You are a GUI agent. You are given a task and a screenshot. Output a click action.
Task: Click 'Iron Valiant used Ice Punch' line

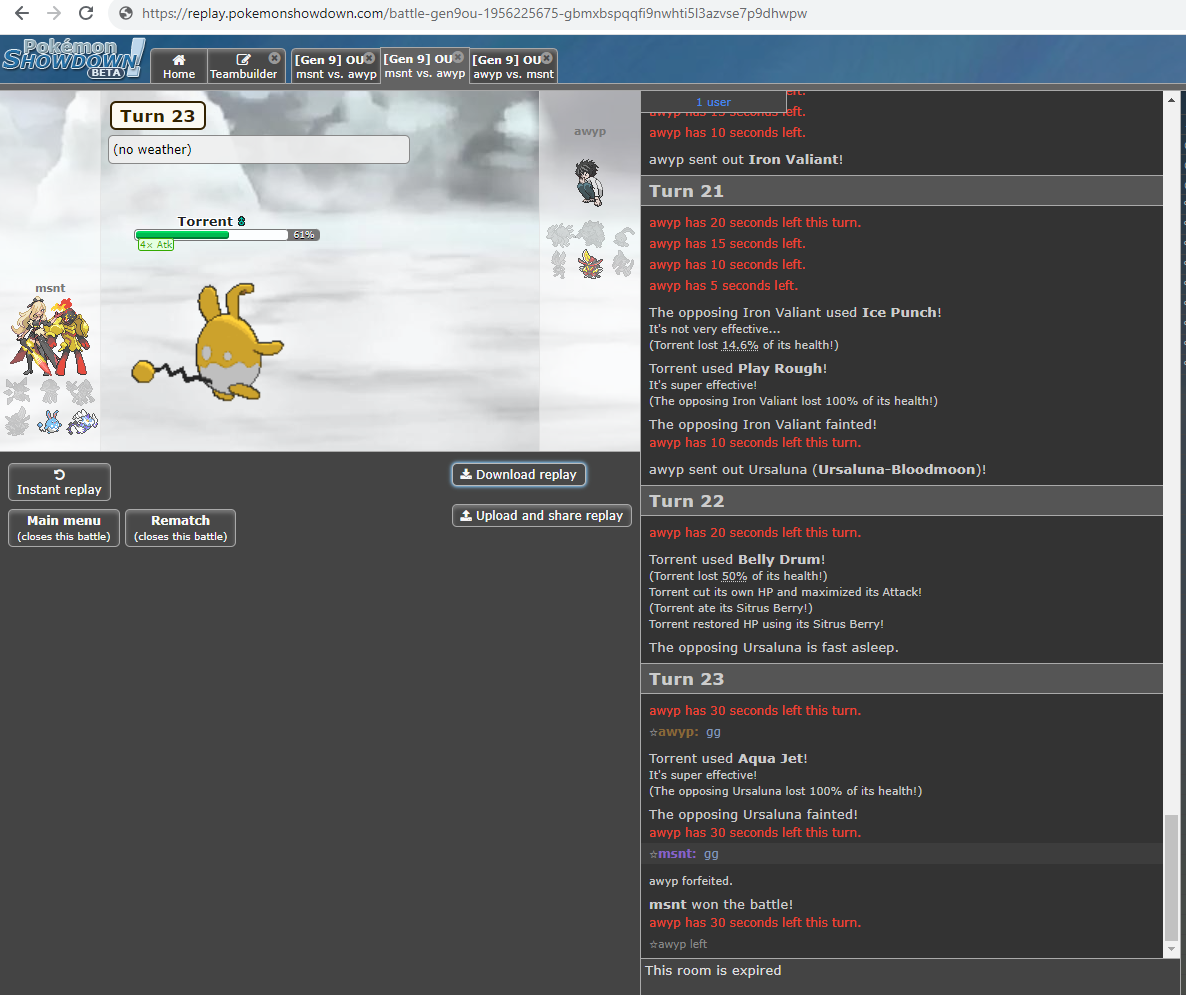pos(795,312)
